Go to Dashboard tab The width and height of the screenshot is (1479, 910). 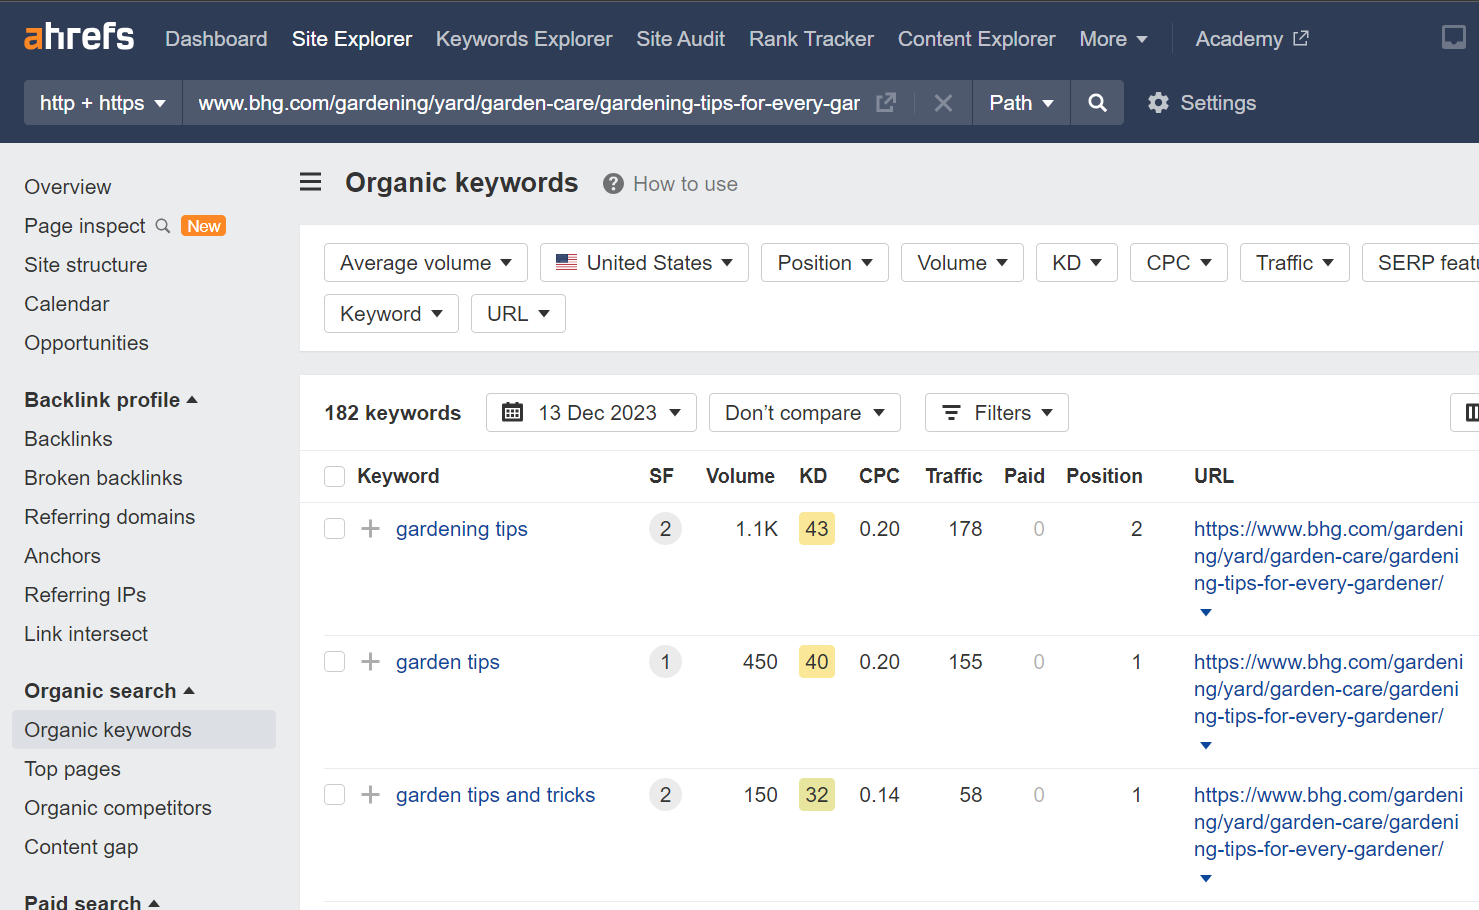pos(216,39)
